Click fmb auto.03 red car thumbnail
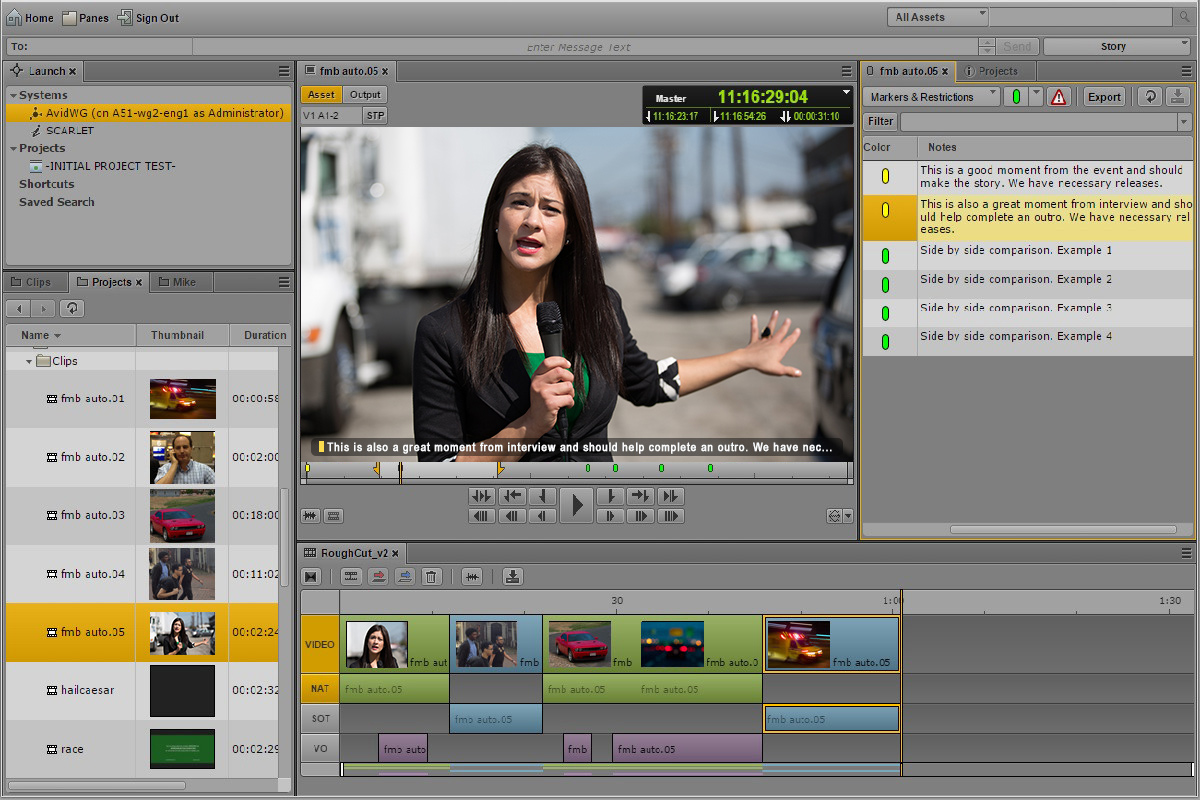 point(183,516)
